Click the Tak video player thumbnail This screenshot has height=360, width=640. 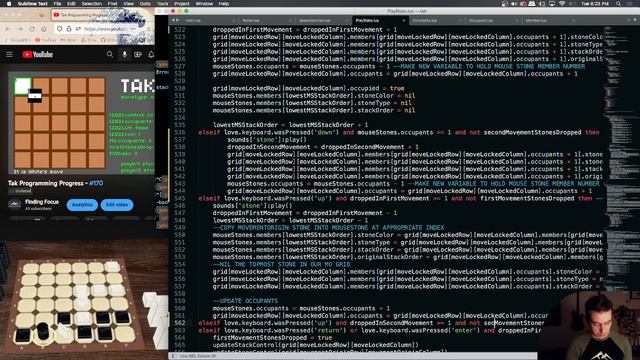pos(81,123)
